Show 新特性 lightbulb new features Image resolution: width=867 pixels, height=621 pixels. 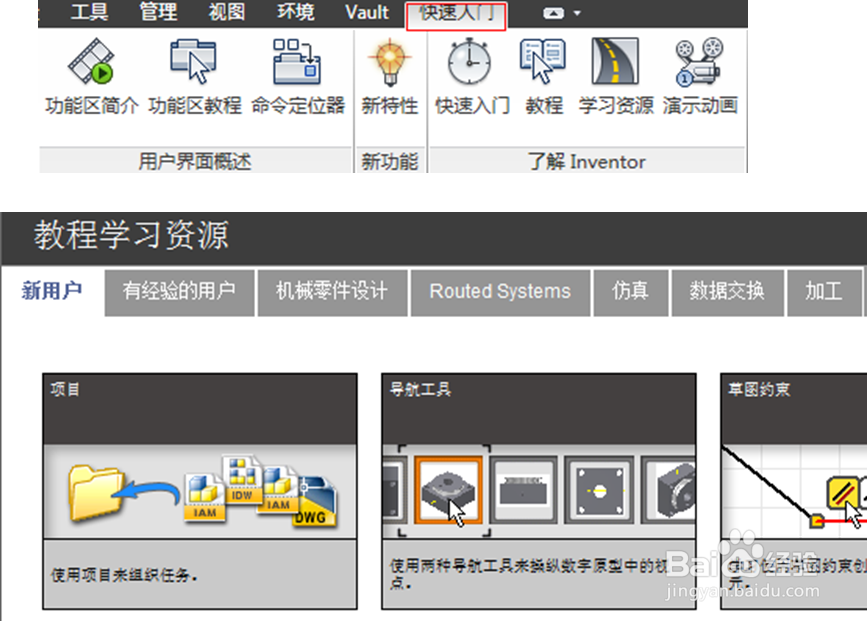click(390, 76)
